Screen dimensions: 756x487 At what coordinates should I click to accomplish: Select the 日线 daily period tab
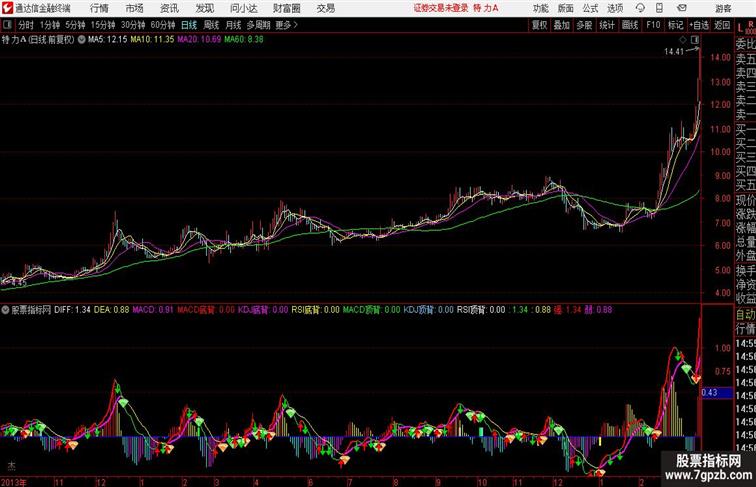pyautogui.click(x=189, y=25)
